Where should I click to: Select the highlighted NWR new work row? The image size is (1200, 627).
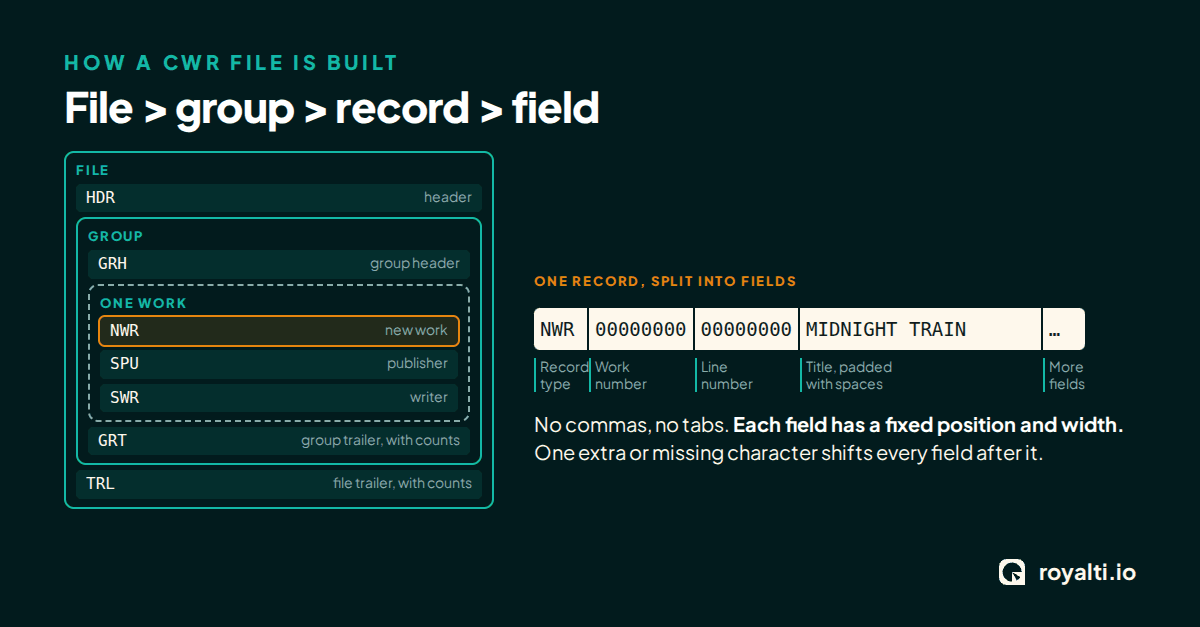click(x=279, y=331)
